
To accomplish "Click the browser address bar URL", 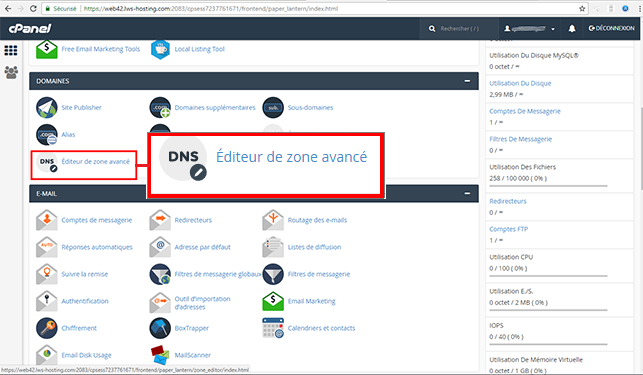I will coord(211,9).
